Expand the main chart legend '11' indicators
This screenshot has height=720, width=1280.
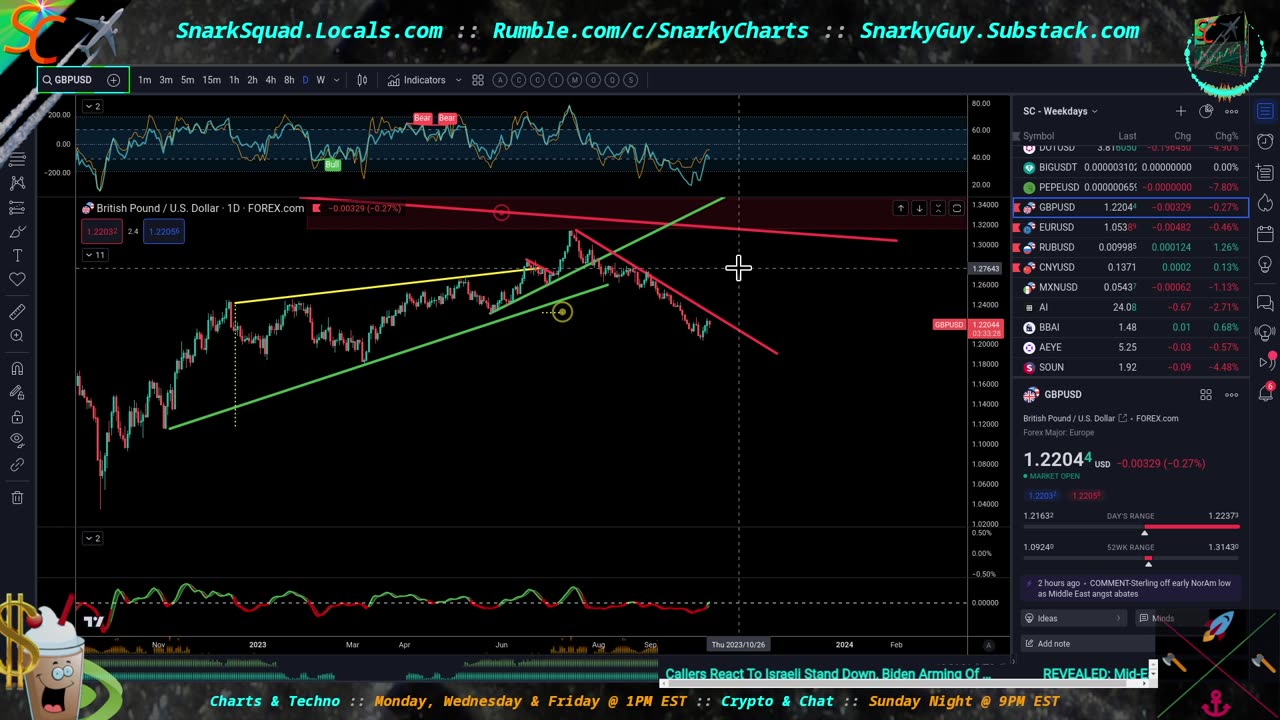94,255
